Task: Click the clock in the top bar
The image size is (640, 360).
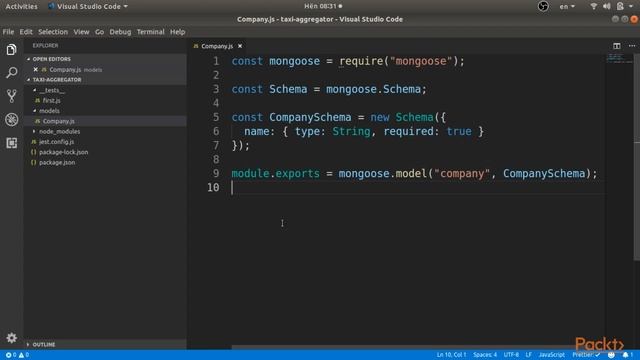Action: pos(323,6)
